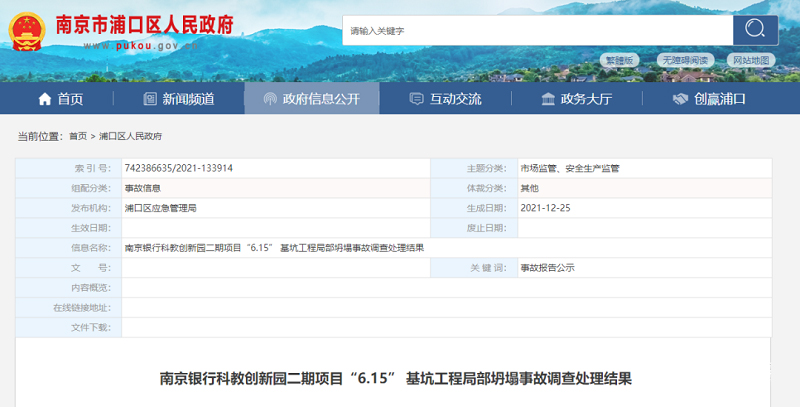Viewport: 800px width, 407px height.
Task: Click the magnifying glass search button
Action: (x=755, y=30)
